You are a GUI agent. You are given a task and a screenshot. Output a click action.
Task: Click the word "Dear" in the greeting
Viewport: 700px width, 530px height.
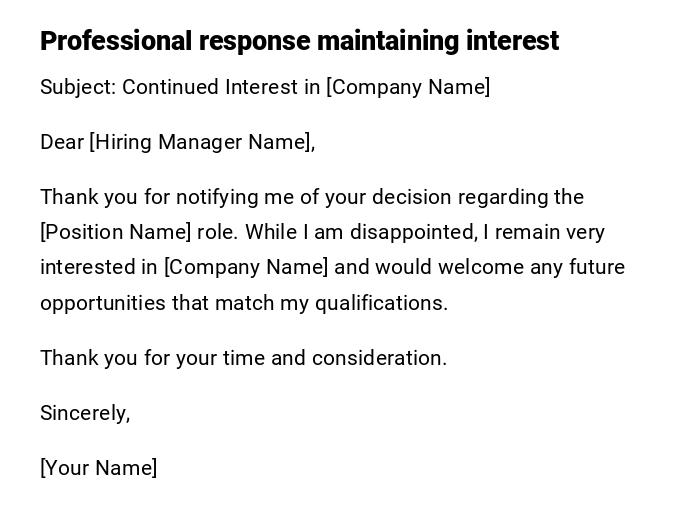62,142
